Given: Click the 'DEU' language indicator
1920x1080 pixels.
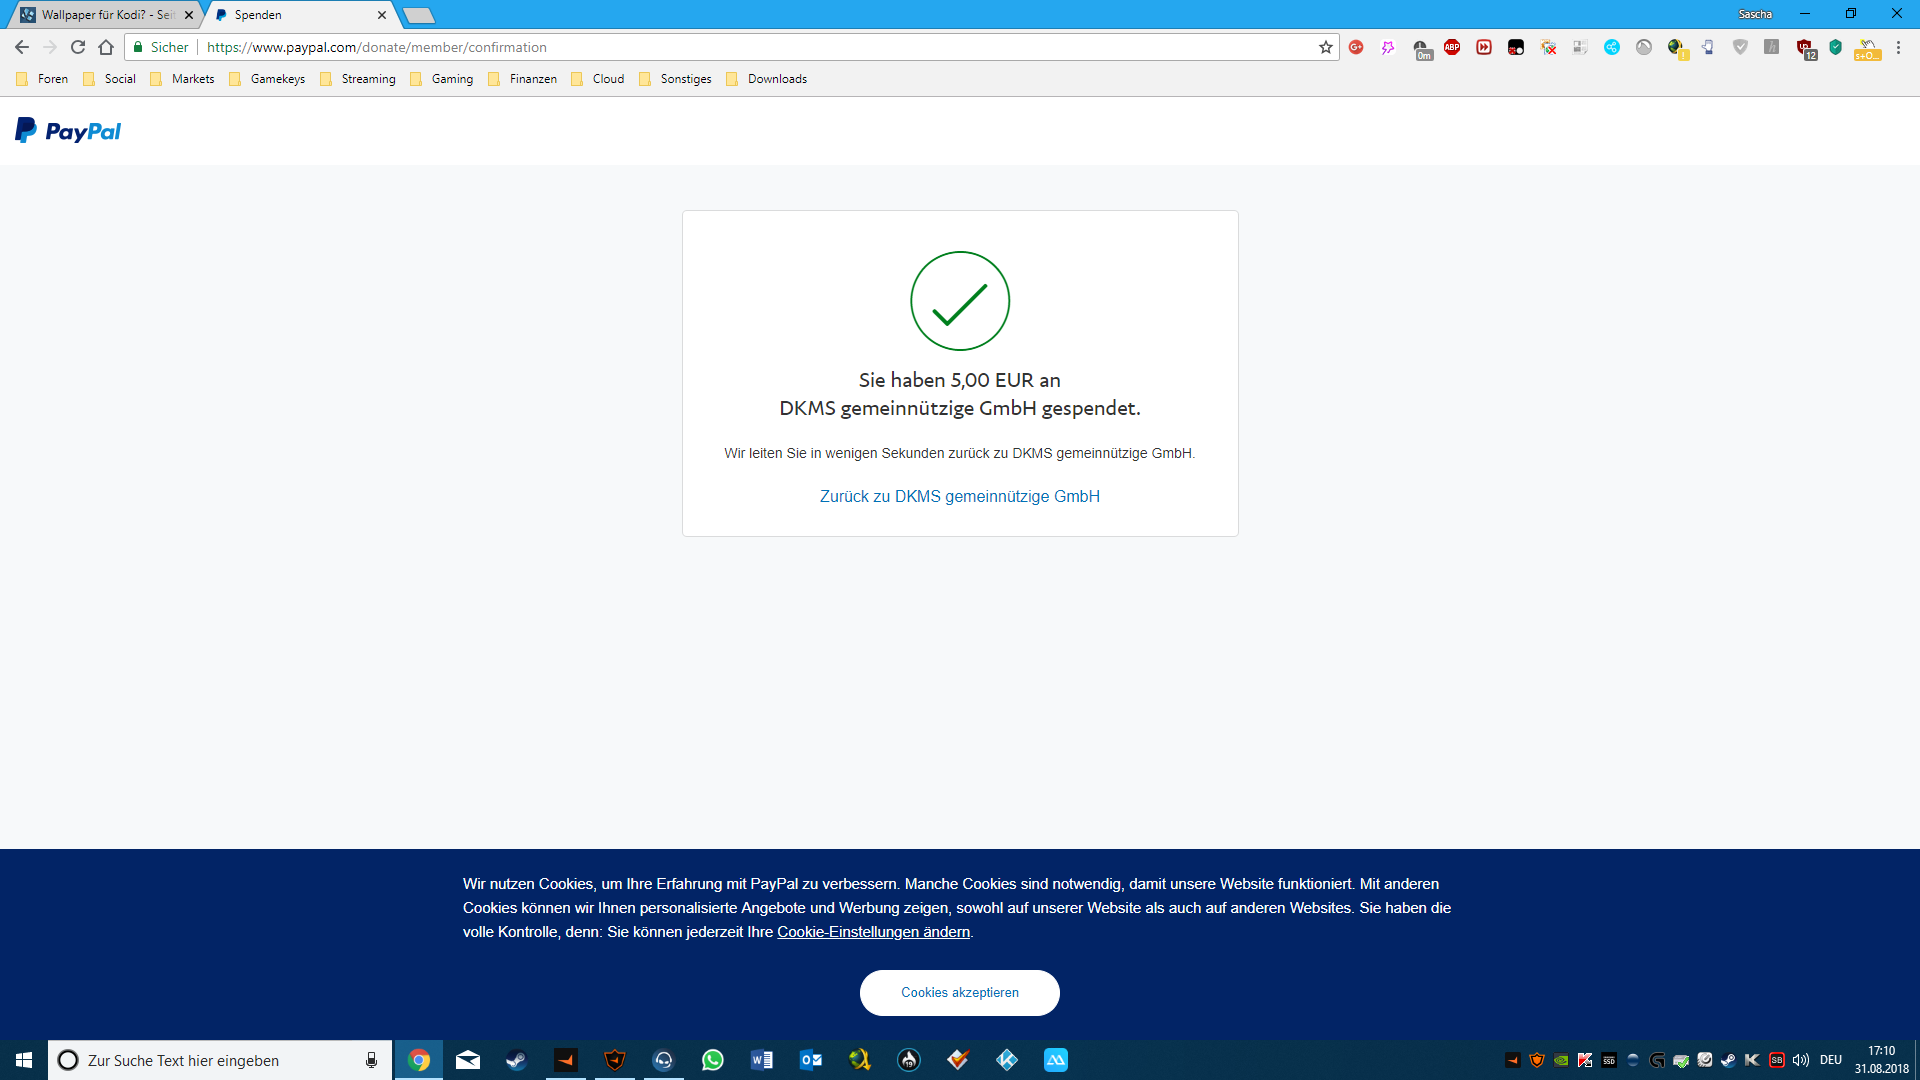Looking at the screenshot, I should (1831, 1060).
